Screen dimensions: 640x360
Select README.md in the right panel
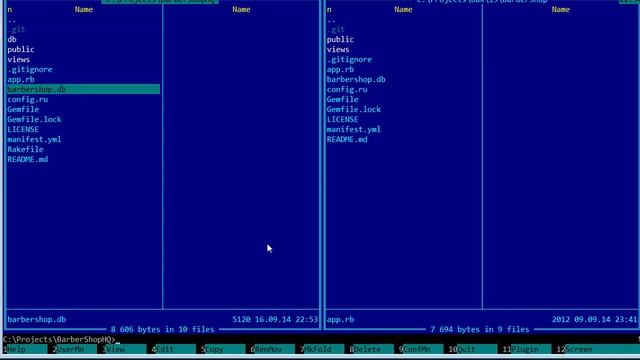(347, 140)
